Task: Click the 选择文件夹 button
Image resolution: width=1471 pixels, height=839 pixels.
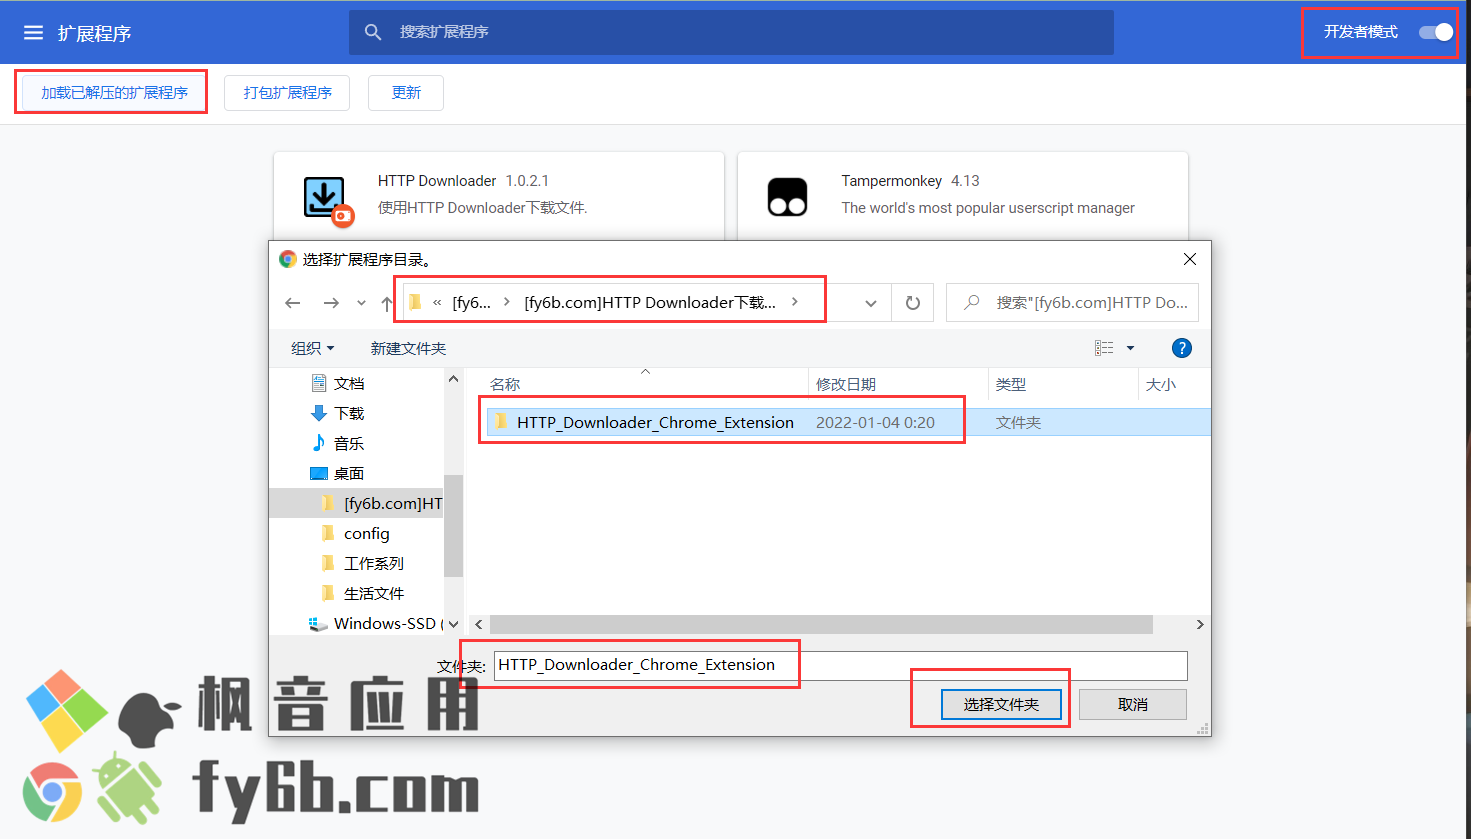Action: [1001, 705]
